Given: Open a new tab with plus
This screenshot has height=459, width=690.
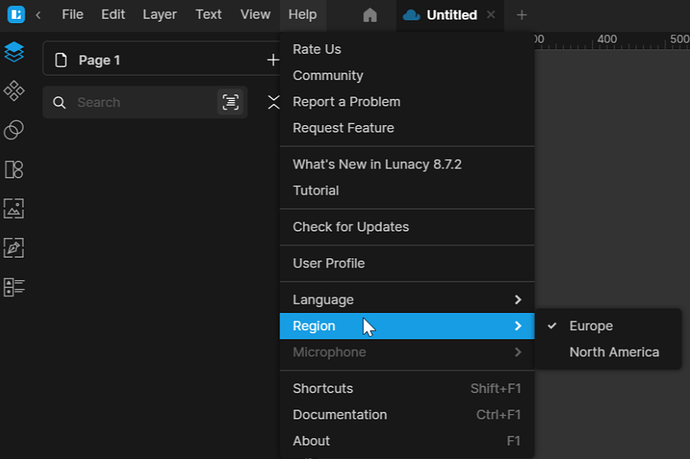Looking at the screenshot, I should pos(521,15).
